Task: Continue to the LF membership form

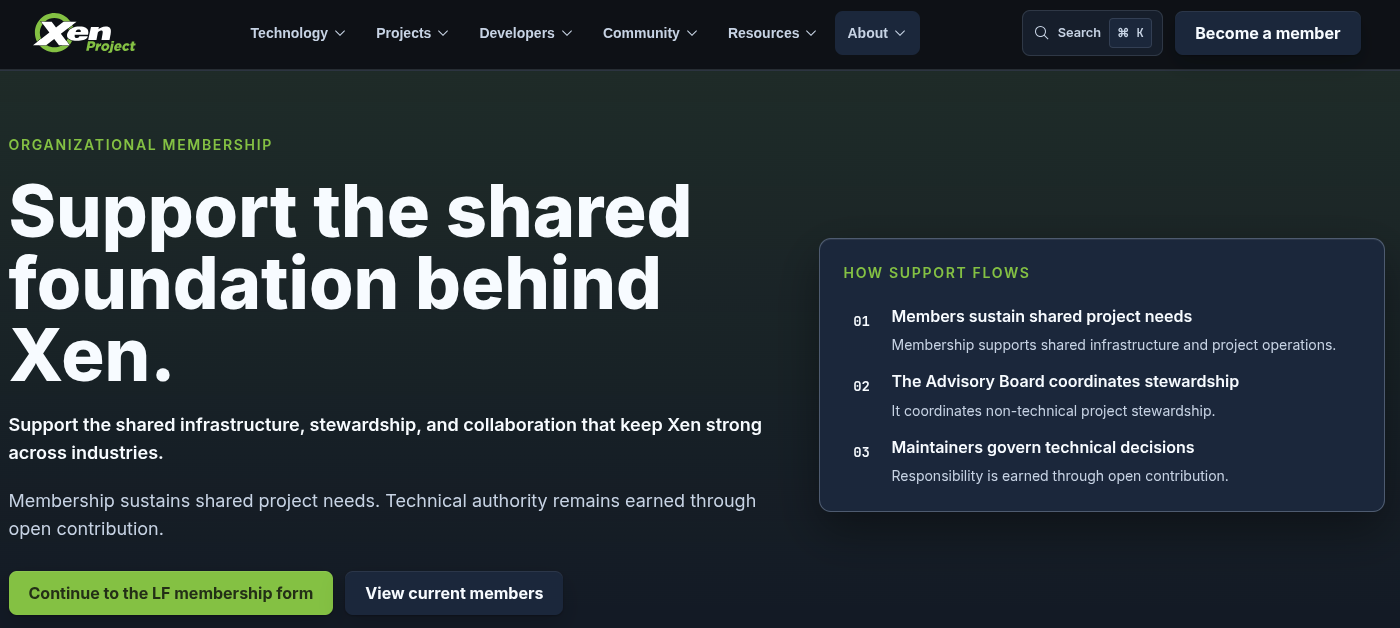Action: pyautogui.click(x=171, y=593)
